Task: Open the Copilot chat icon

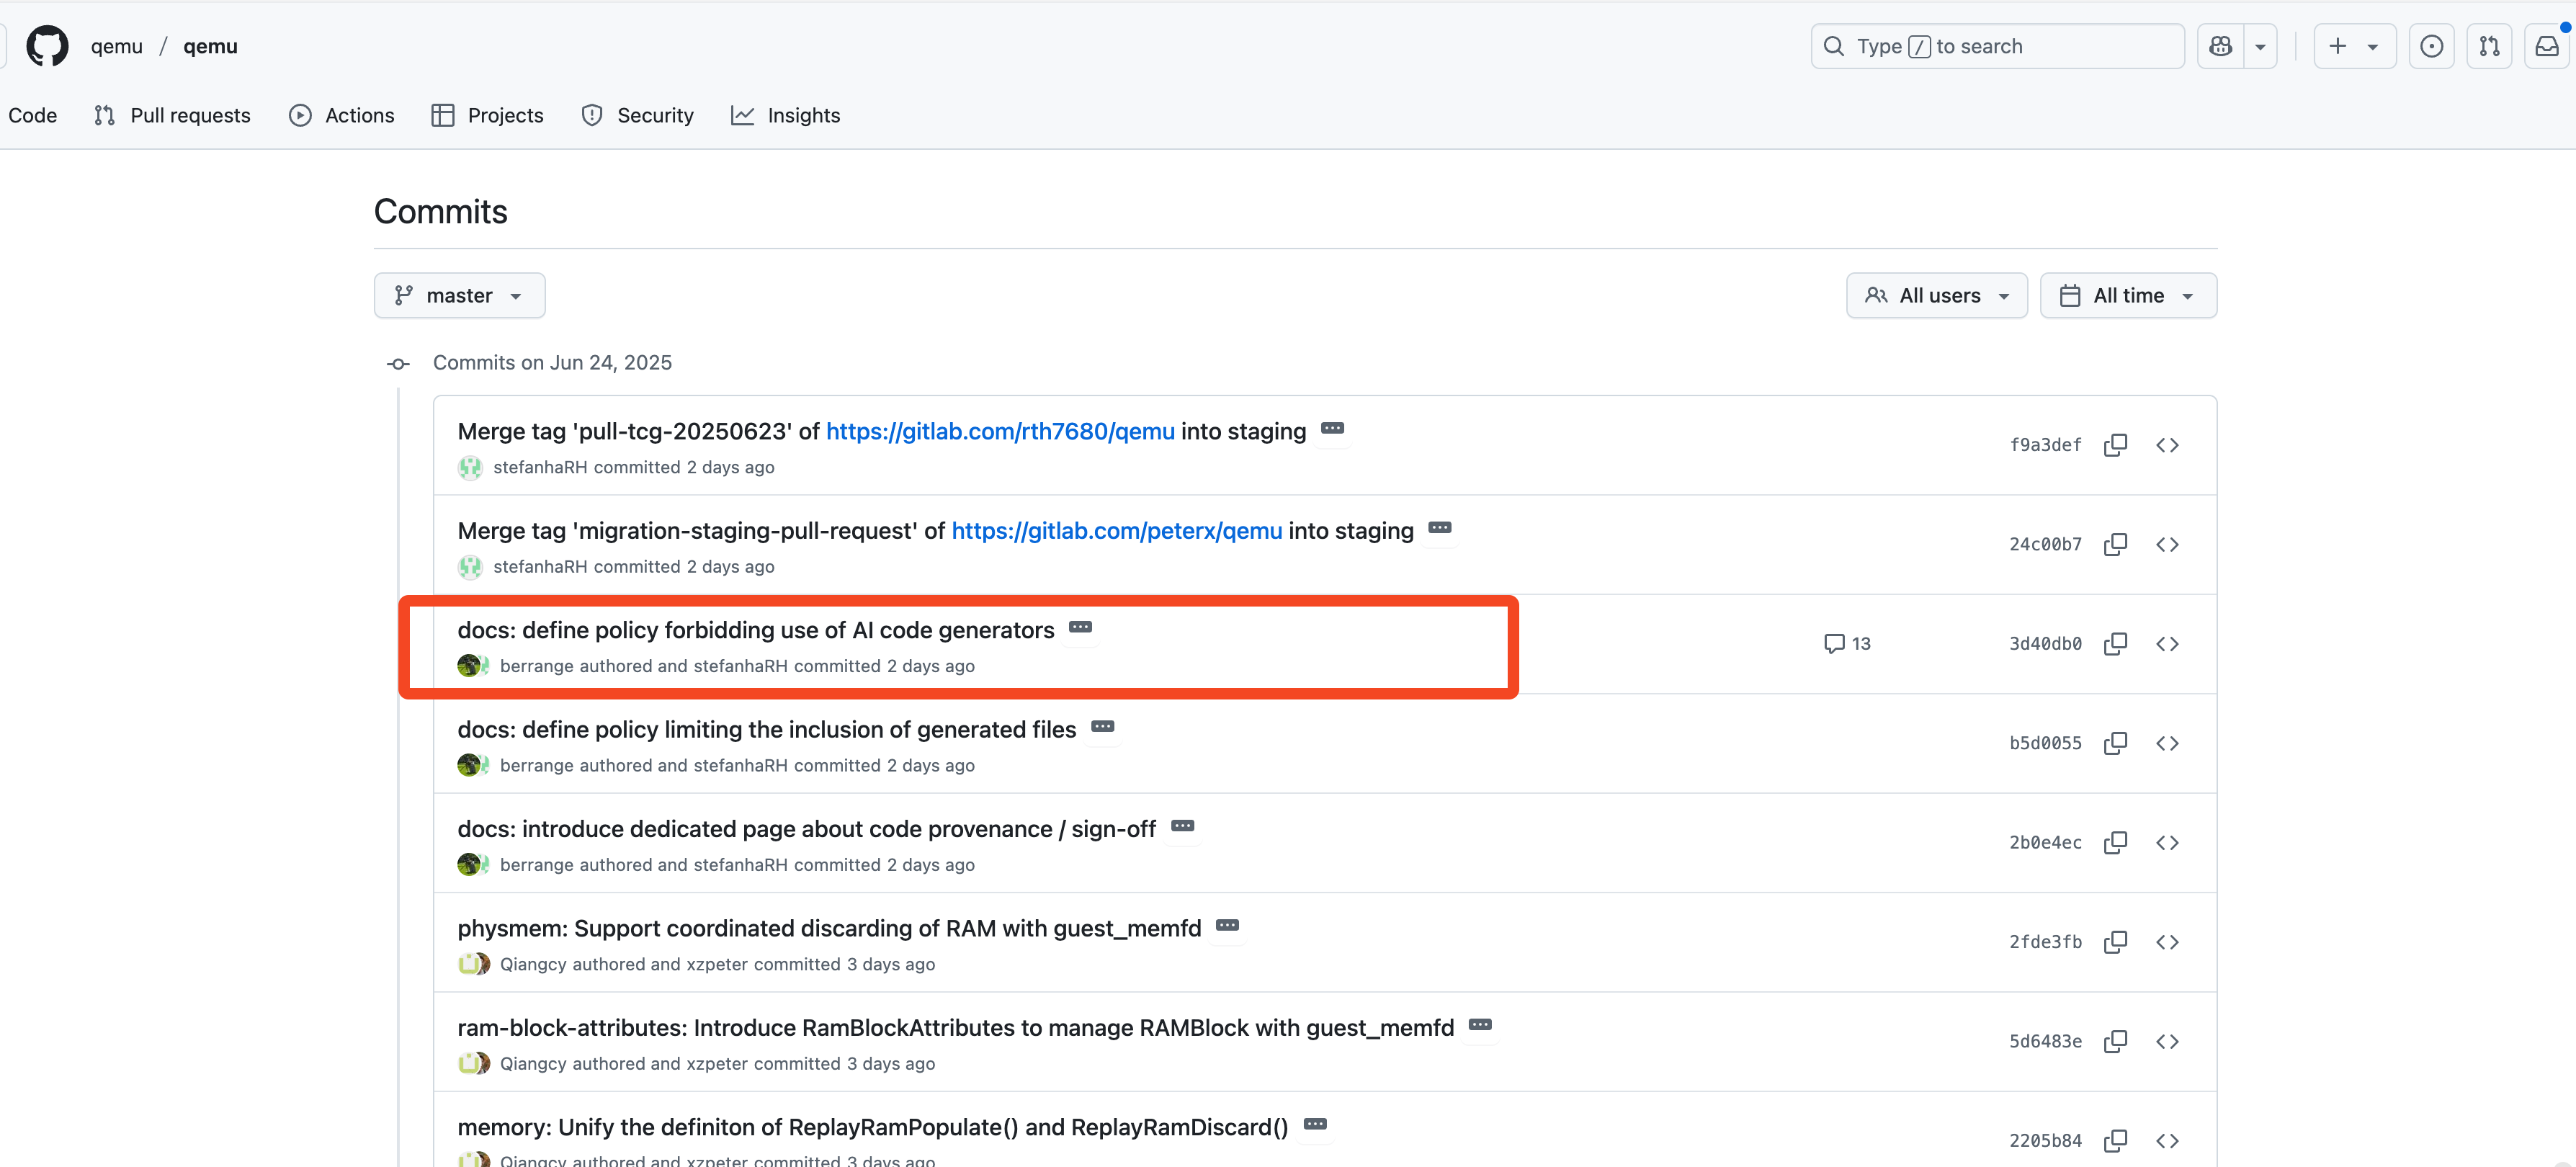Action: pos(2221,46)
